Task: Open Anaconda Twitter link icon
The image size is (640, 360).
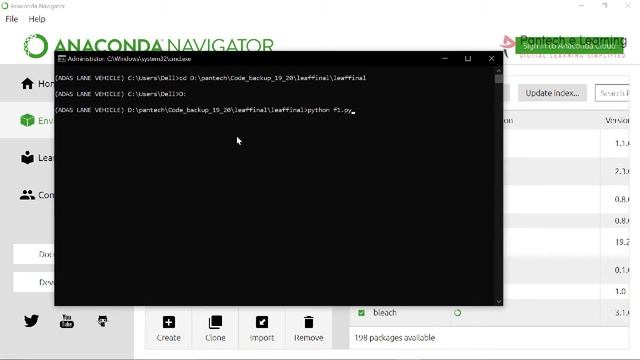Action: tap(31, 321)
